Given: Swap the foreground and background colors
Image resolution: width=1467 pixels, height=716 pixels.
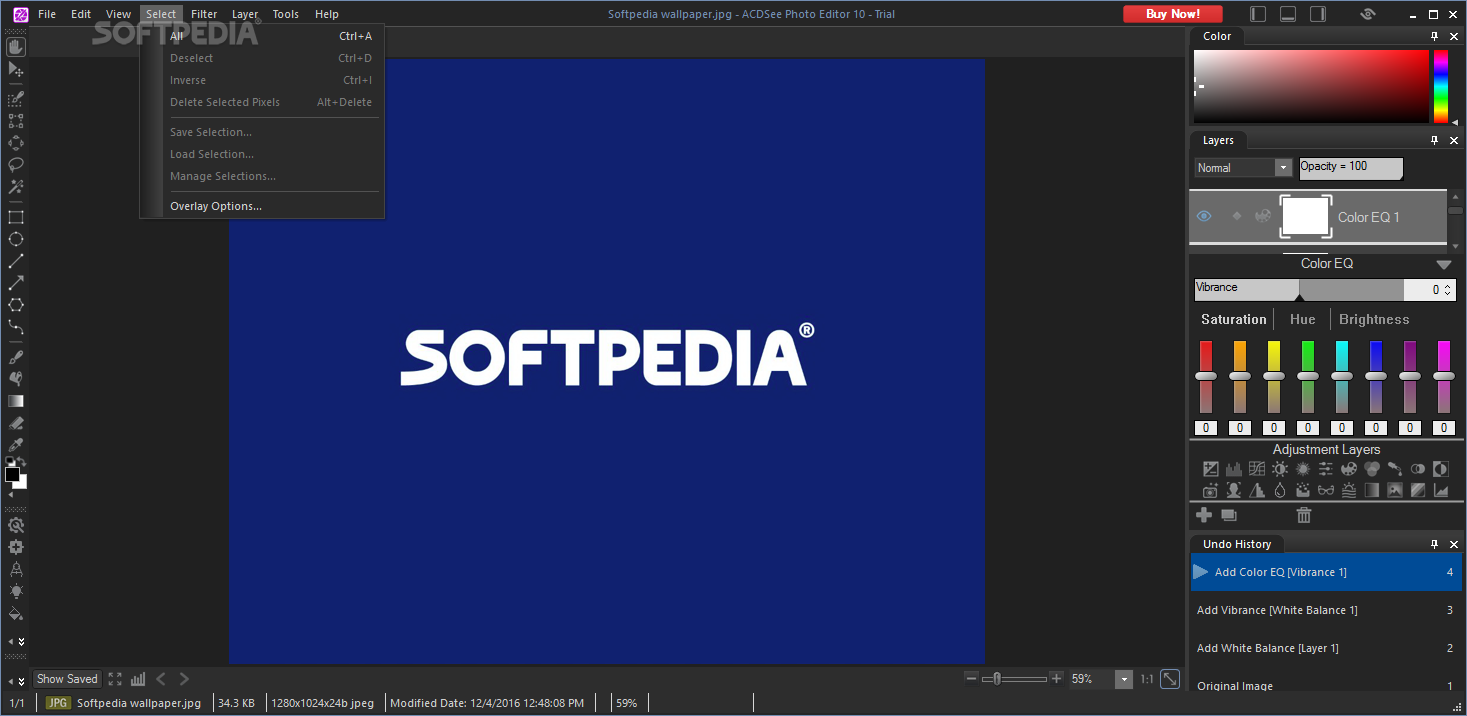Looking at the screenshot, I should click(x=22, y=462).
